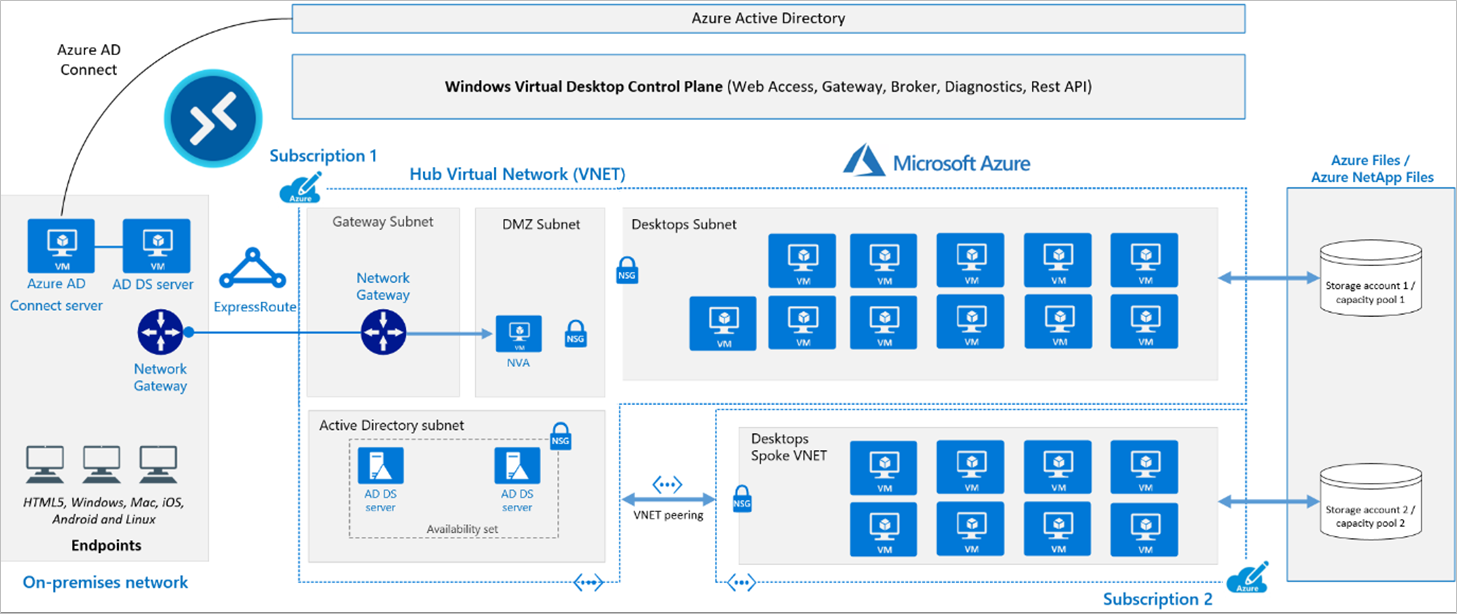Collapse the Desktops Spoke VNET container

tap(781, 445)
